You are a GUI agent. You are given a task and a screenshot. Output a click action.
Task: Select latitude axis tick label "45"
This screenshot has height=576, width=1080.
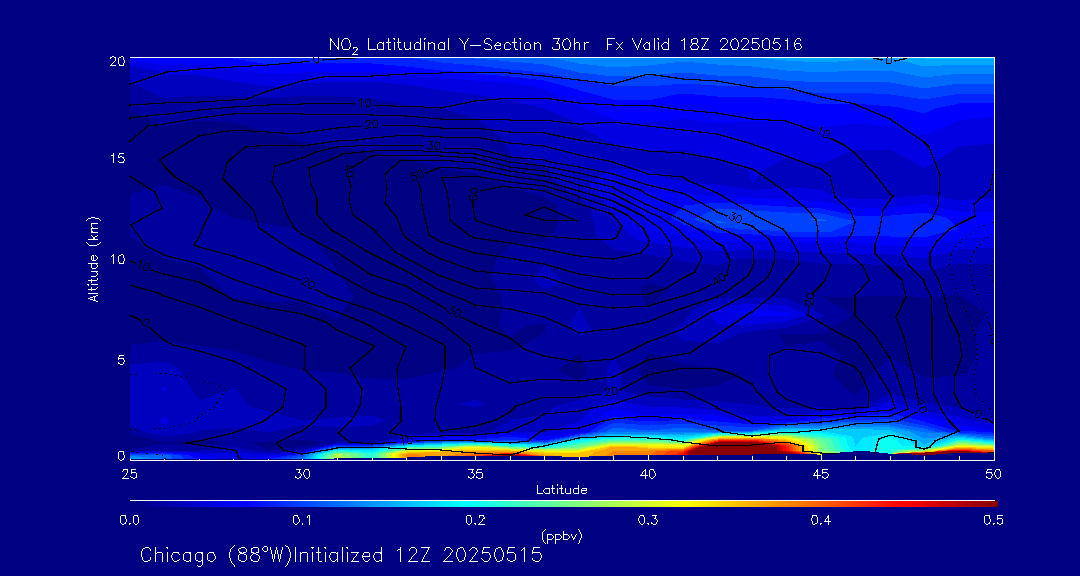[821, 474]
